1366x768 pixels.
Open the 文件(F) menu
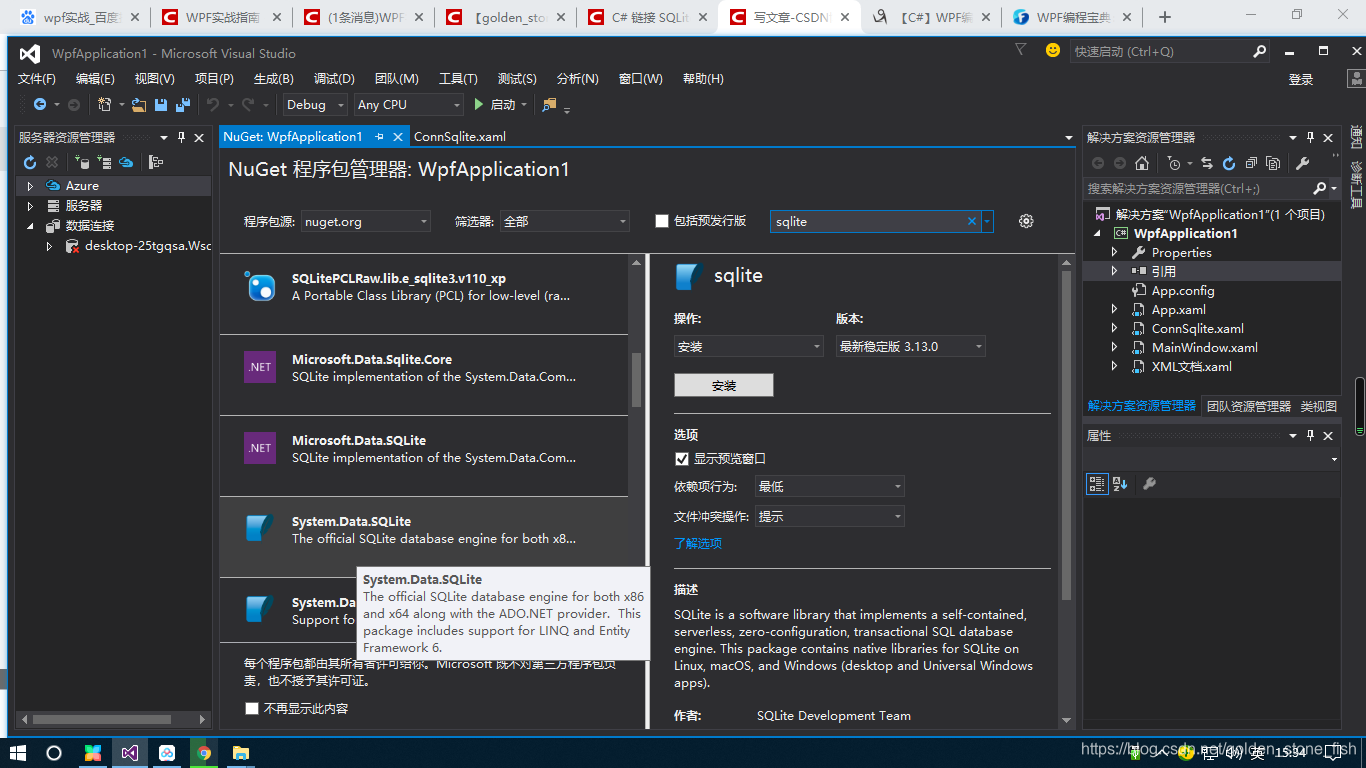(x=37, y=79)
